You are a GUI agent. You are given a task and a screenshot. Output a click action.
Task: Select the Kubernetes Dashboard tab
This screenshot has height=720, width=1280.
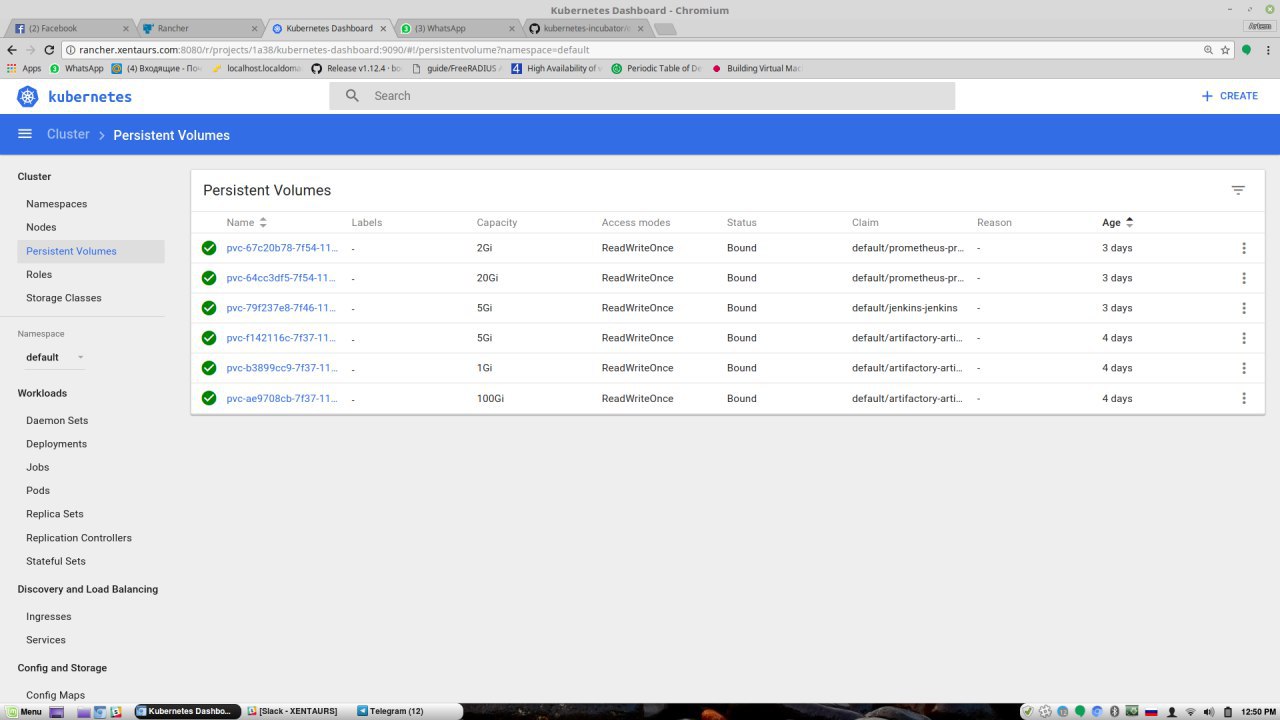pos(329,28)
